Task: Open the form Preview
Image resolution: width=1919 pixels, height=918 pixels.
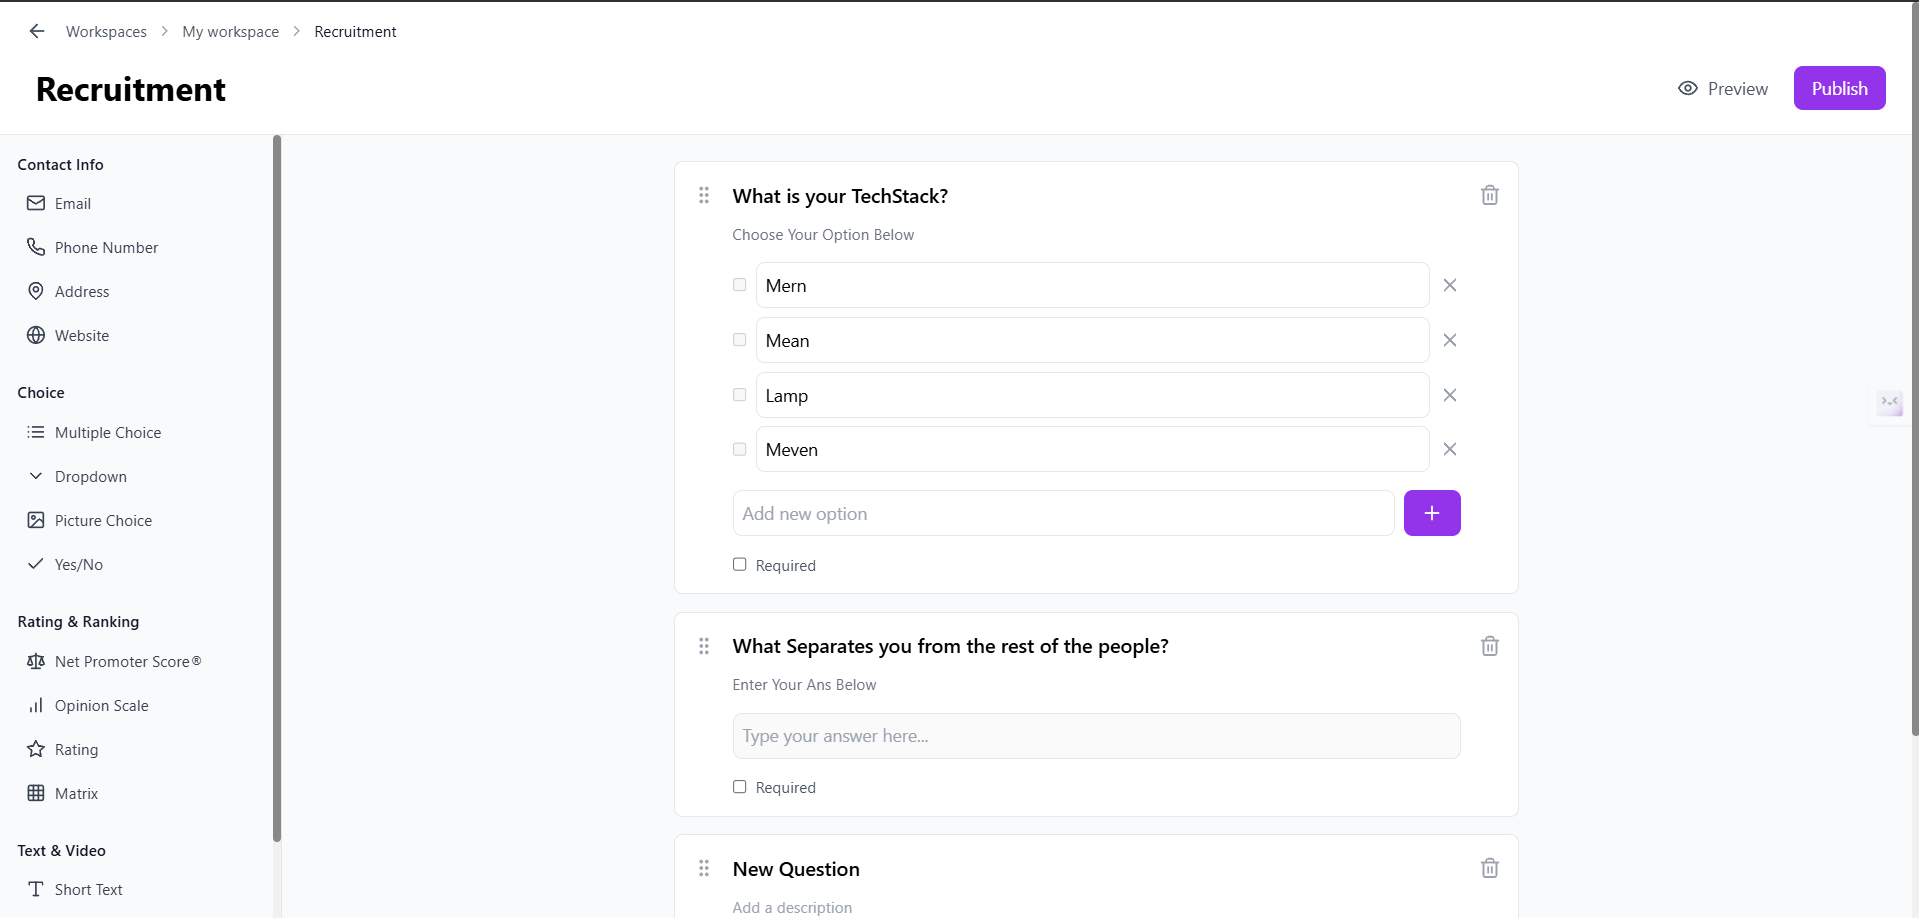Action: click(x=1723, y=88)
